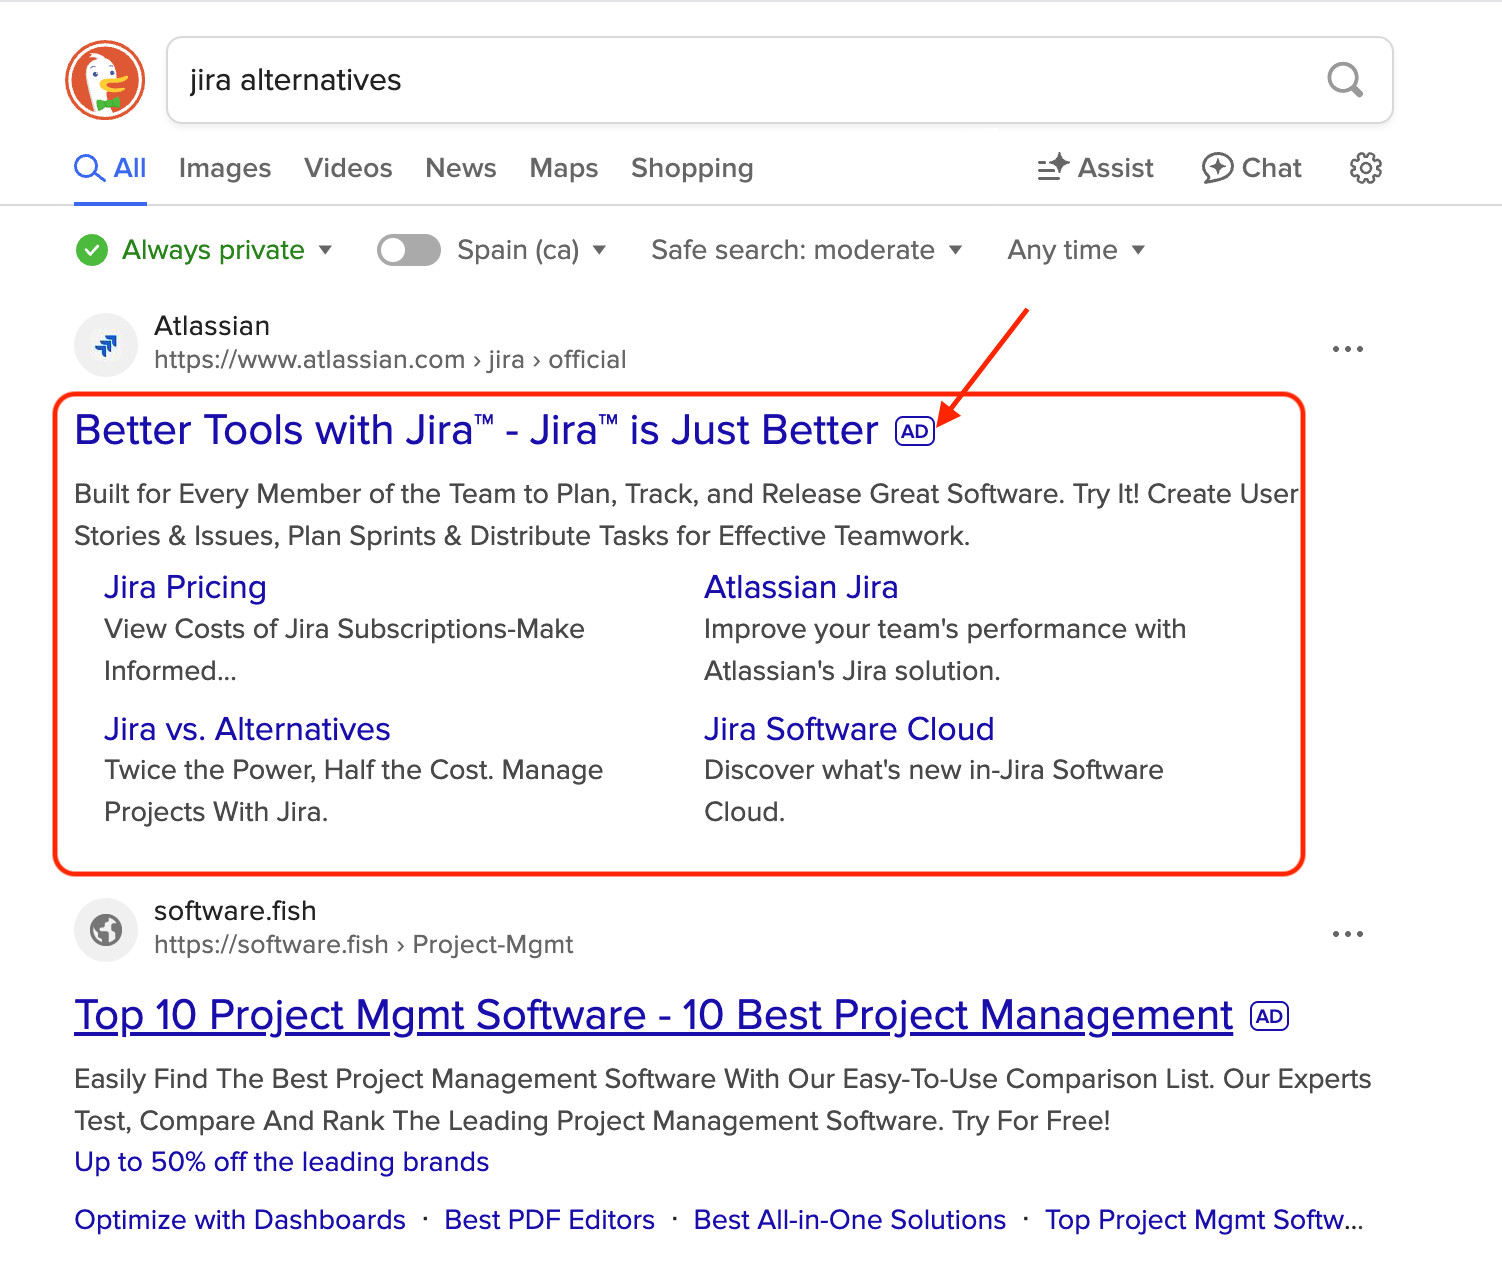Open the Atlassian Jira sitelink
This screenshot has width=1502, height=1282.
(801, 587)
